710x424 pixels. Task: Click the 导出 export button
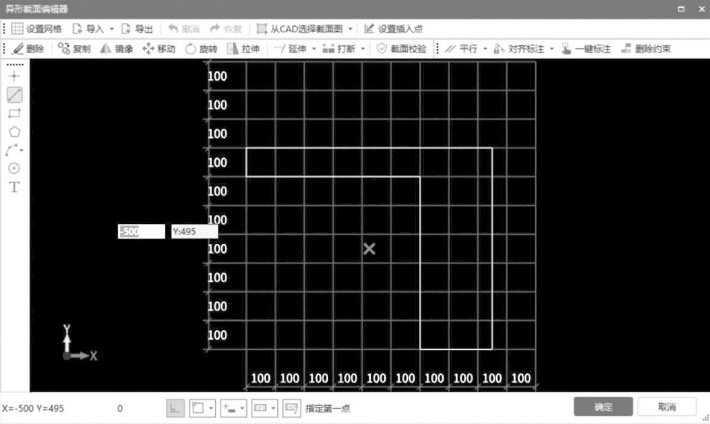tap(137, 29)
